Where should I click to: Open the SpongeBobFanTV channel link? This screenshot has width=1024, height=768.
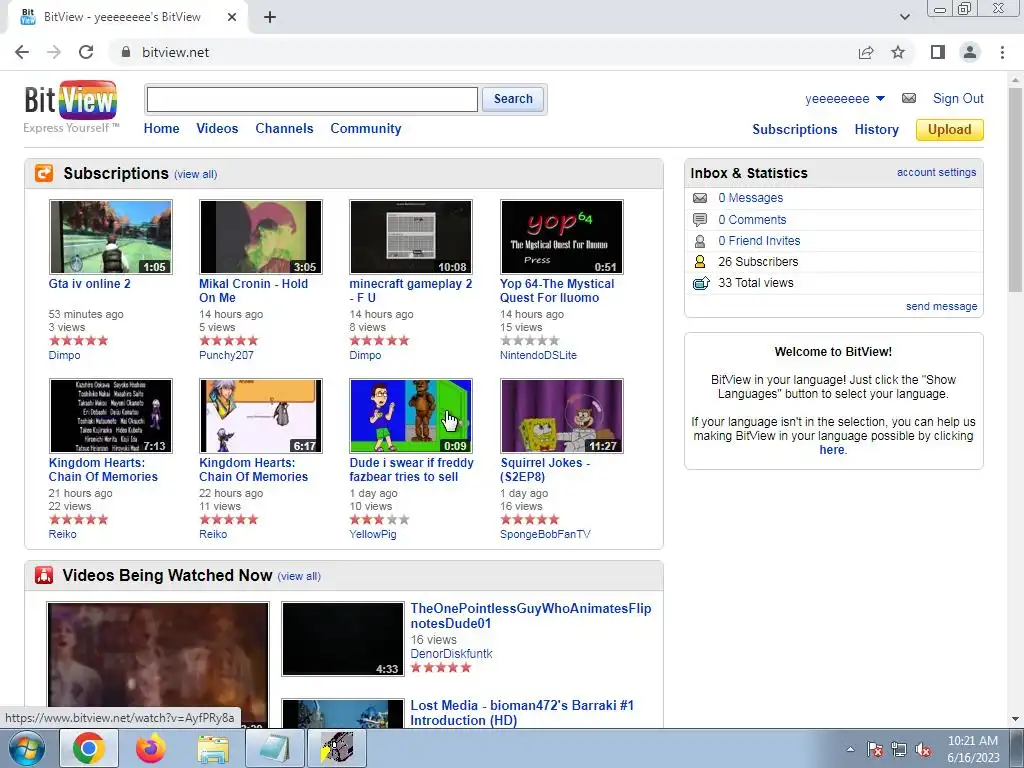tap(545, 534)
